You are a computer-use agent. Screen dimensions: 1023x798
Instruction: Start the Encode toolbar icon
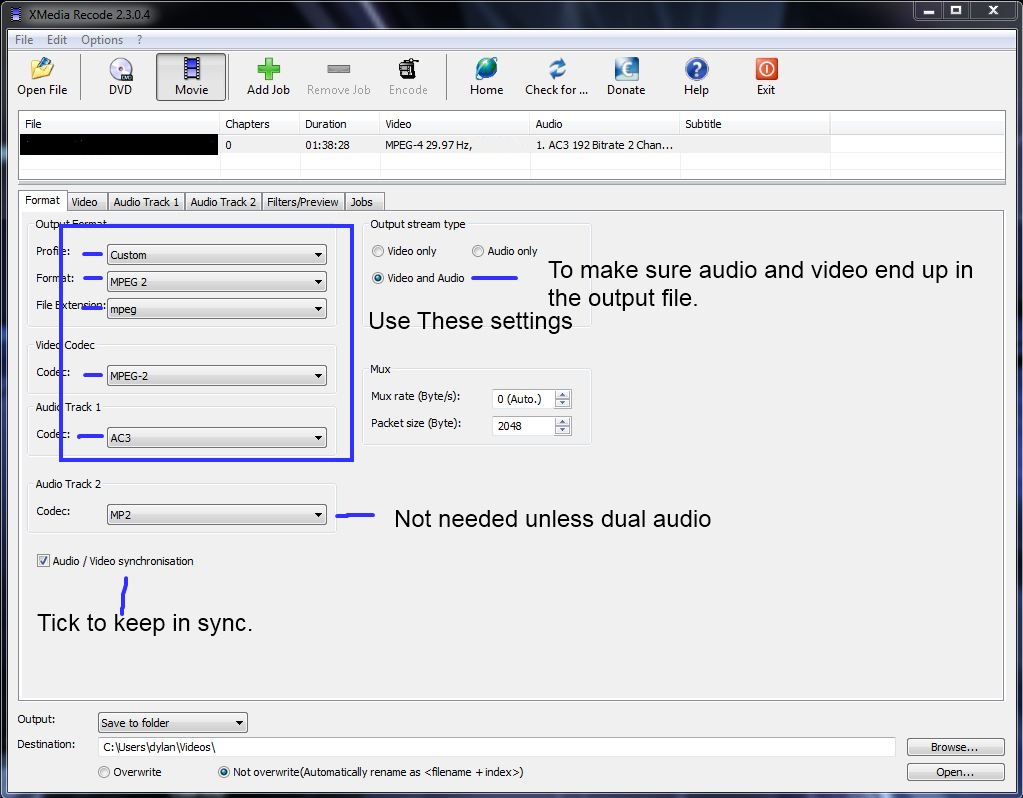(x=408, y=69)
